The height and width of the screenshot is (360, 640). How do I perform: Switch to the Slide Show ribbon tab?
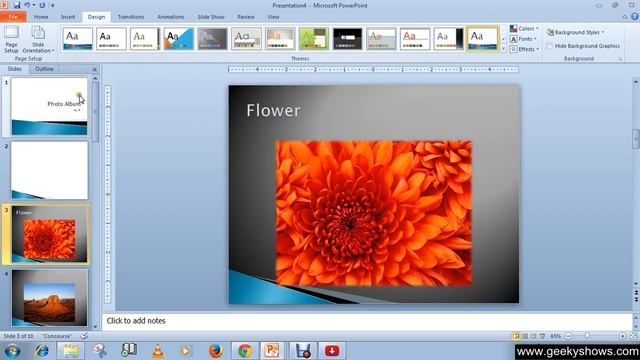(211, 17)
